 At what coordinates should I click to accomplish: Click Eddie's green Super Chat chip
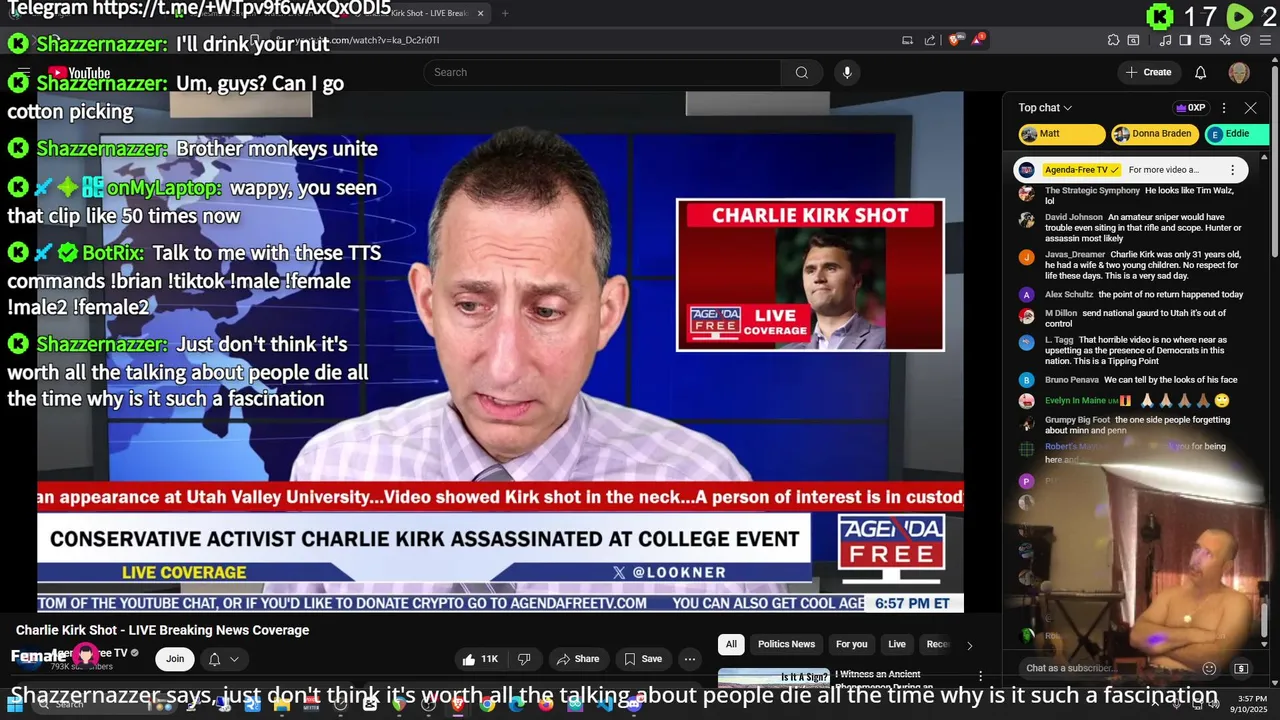[x=1238, y=134]
